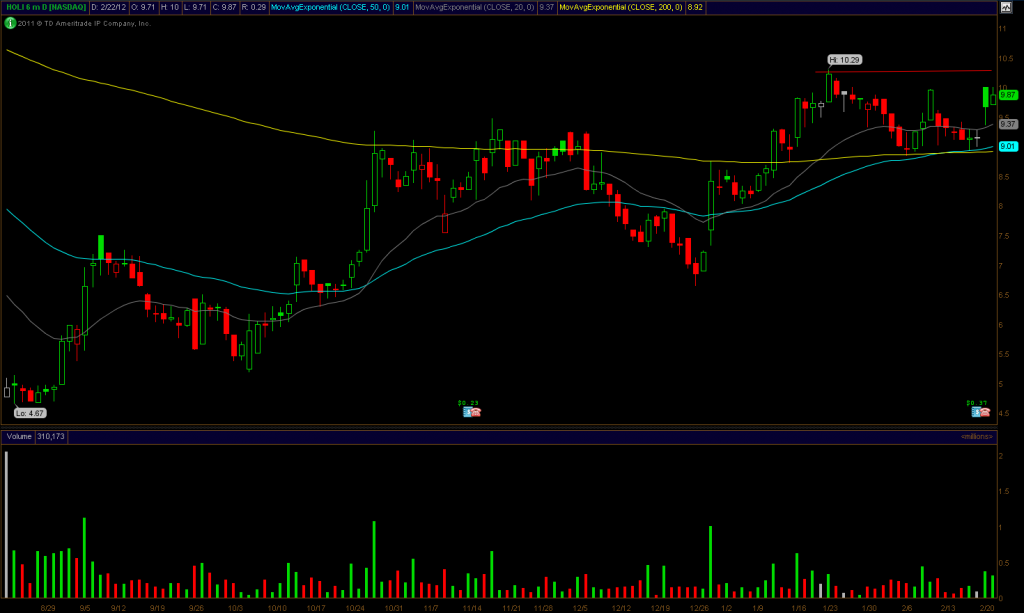The width and height of the screenshot is (1024, 613).
Task: Click the Lo: 4.67 price bubble
Action: tap(31, 413)
